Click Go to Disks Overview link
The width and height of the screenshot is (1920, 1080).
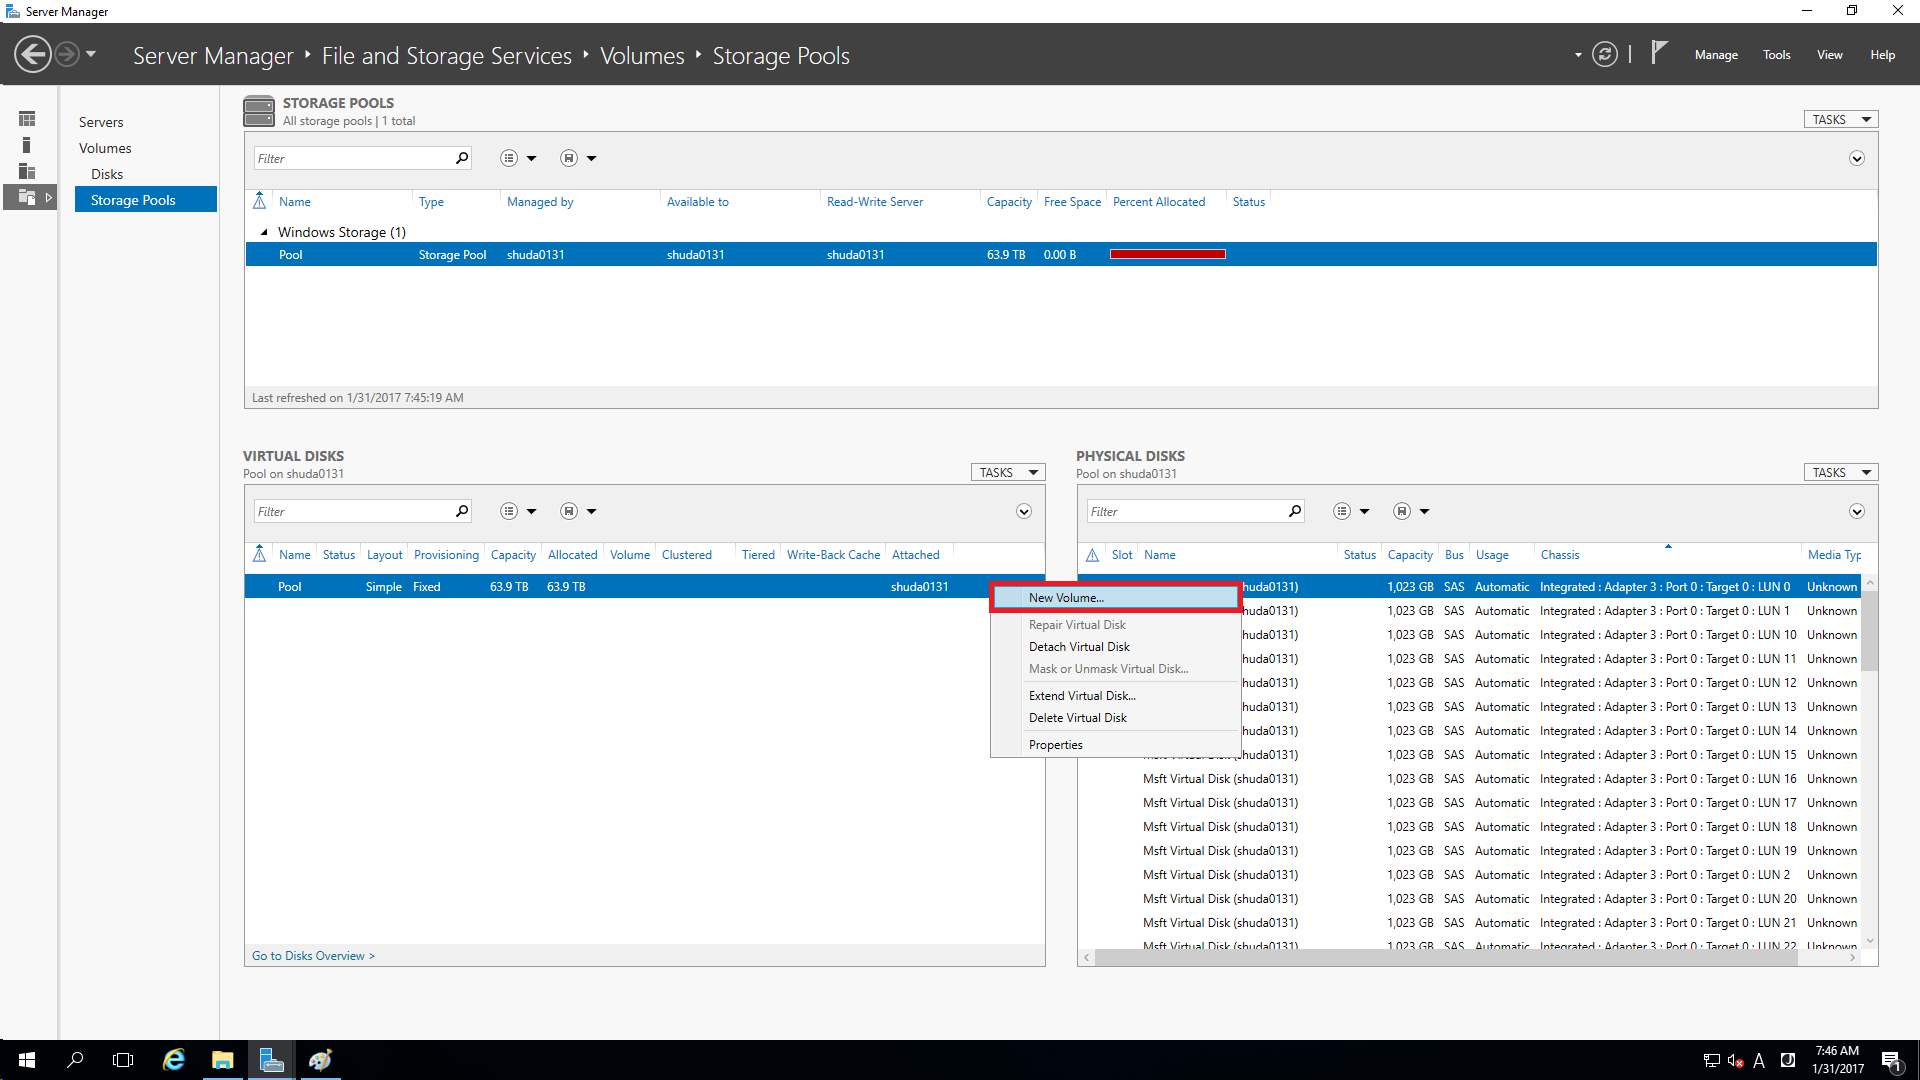(x=313, y=956)
